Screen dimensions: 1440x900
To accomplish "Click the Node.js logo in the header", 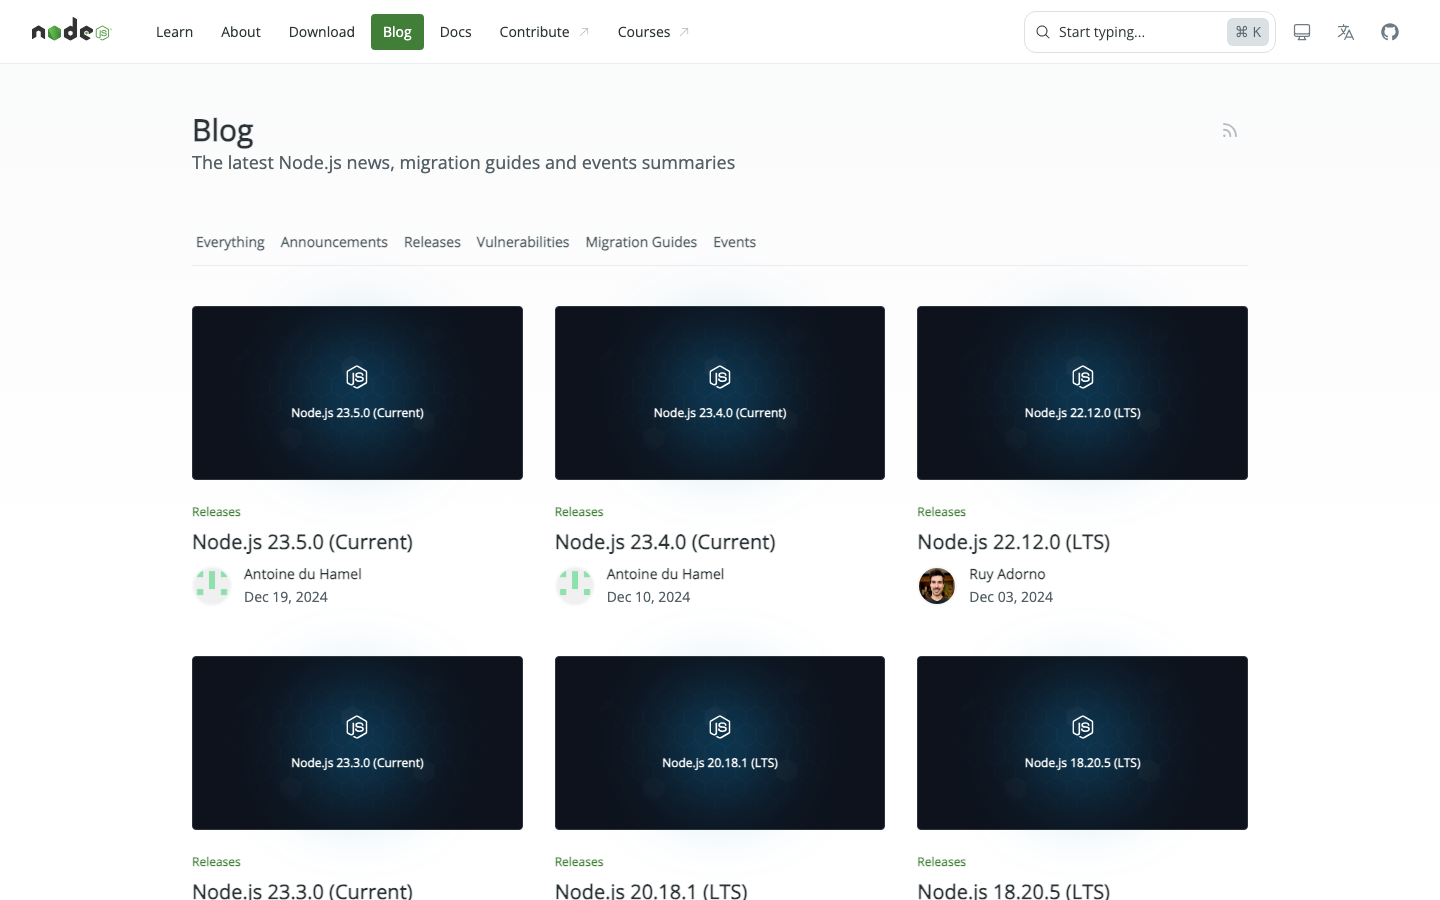I will coord(70,32).
